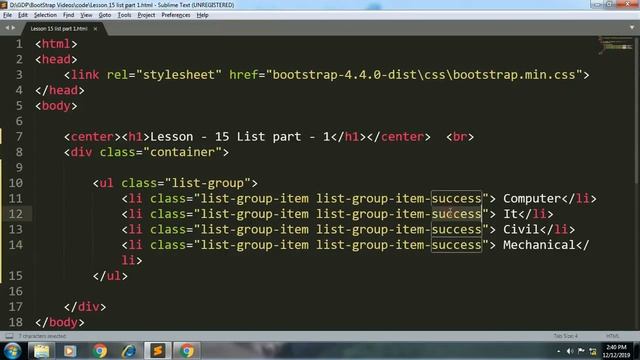The image size is (640, 360).
Task: Click line number 12 in gutter
Action: [16, 214]
